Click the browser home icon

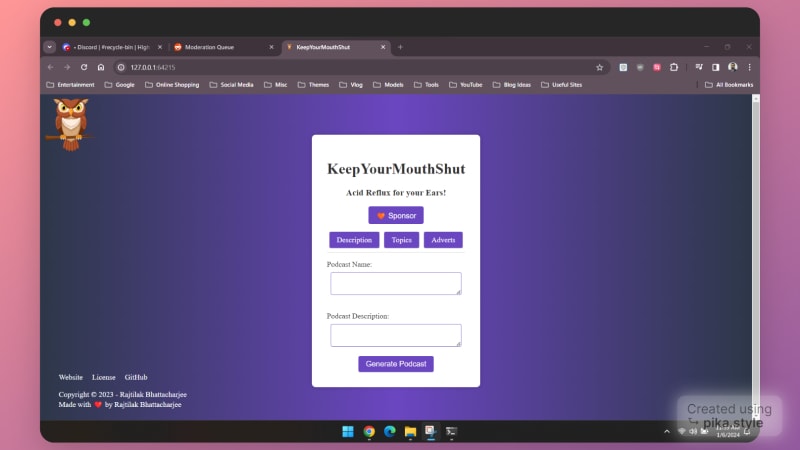click(x=101, y=67)
